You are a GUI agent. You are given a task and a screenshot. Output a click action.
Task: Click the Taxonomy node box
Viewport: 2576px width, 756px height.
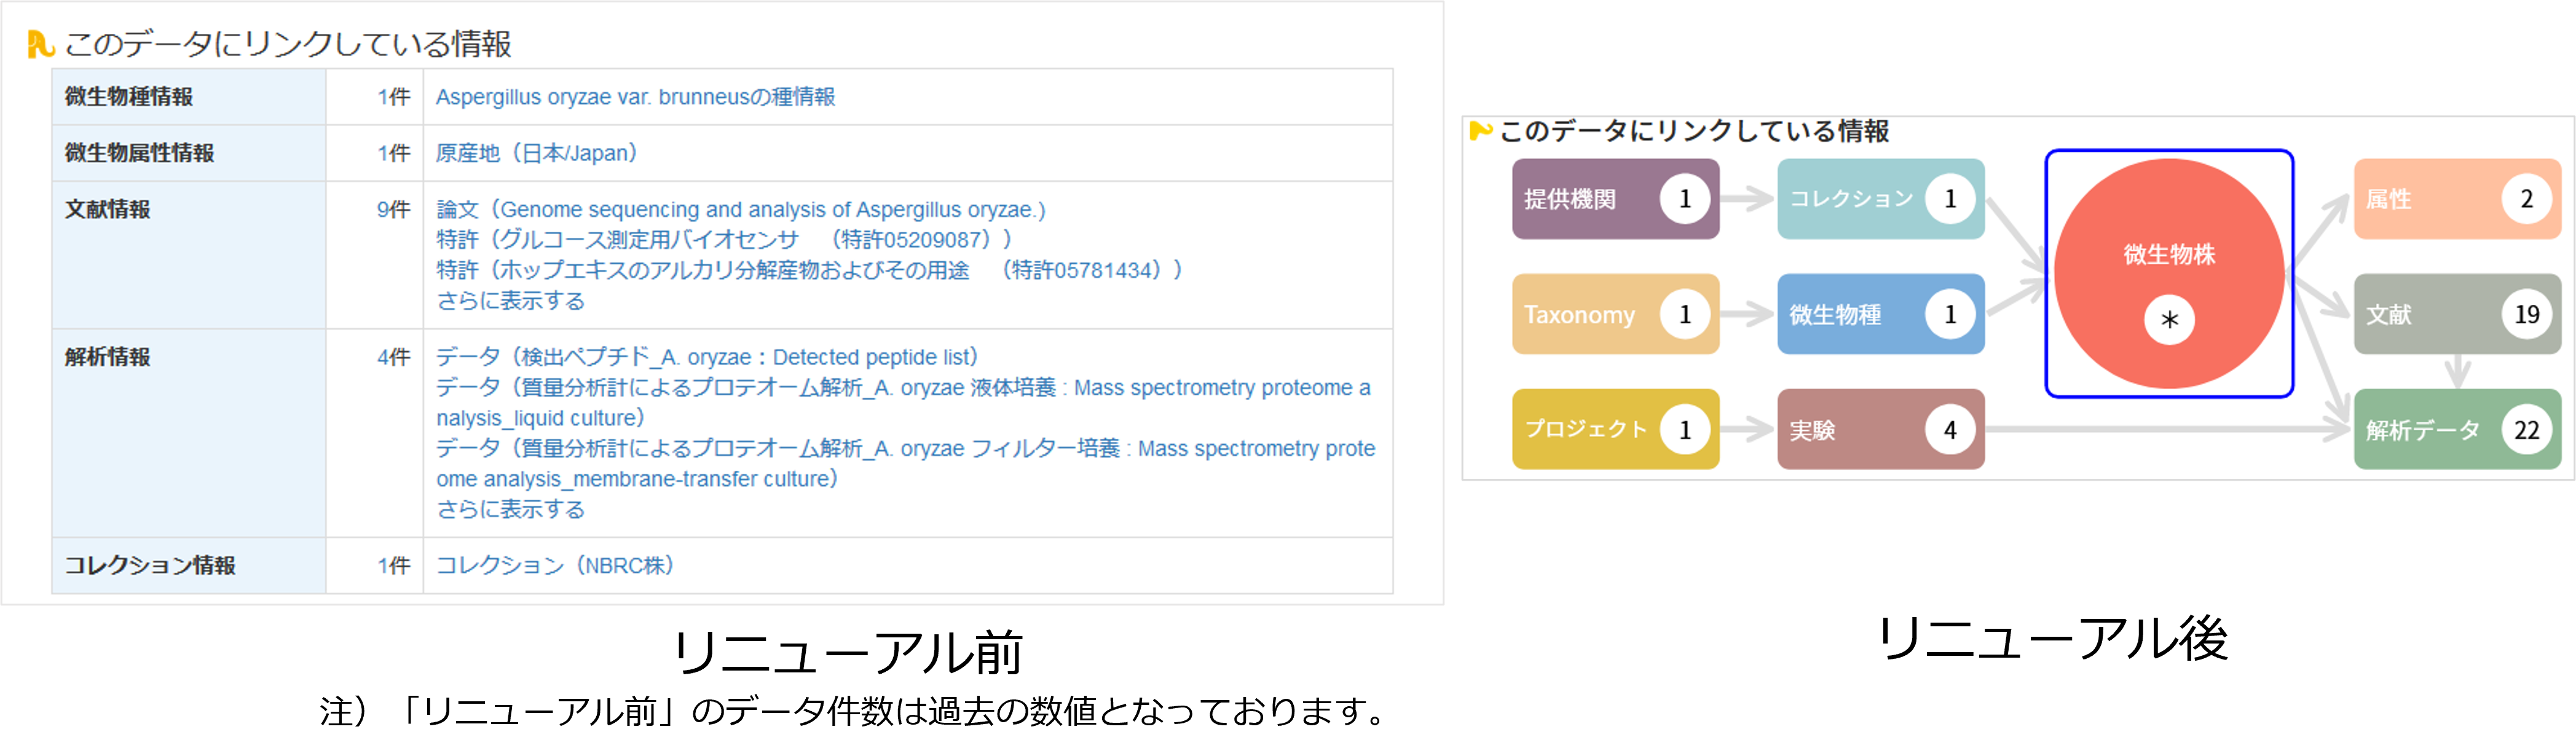(x=1614, y=314)
